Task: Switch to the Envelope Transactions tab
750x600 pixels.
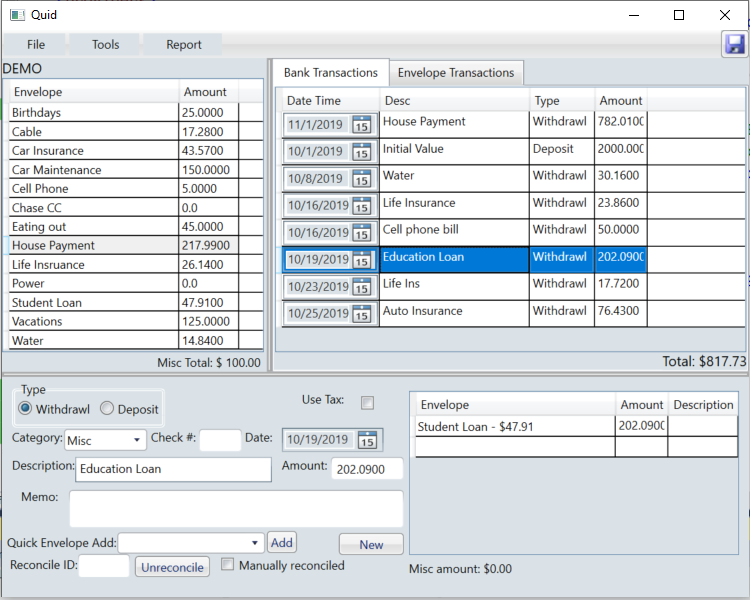Action: [x=455, y=73]
